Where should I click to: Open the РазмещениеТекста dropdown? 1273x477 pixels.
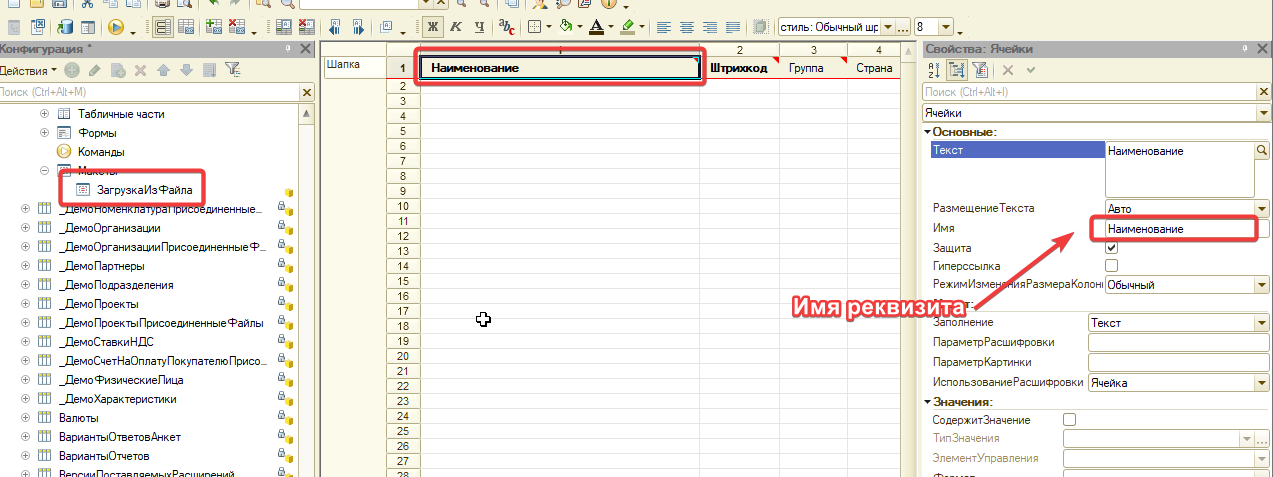click(x=1261, y=209)
